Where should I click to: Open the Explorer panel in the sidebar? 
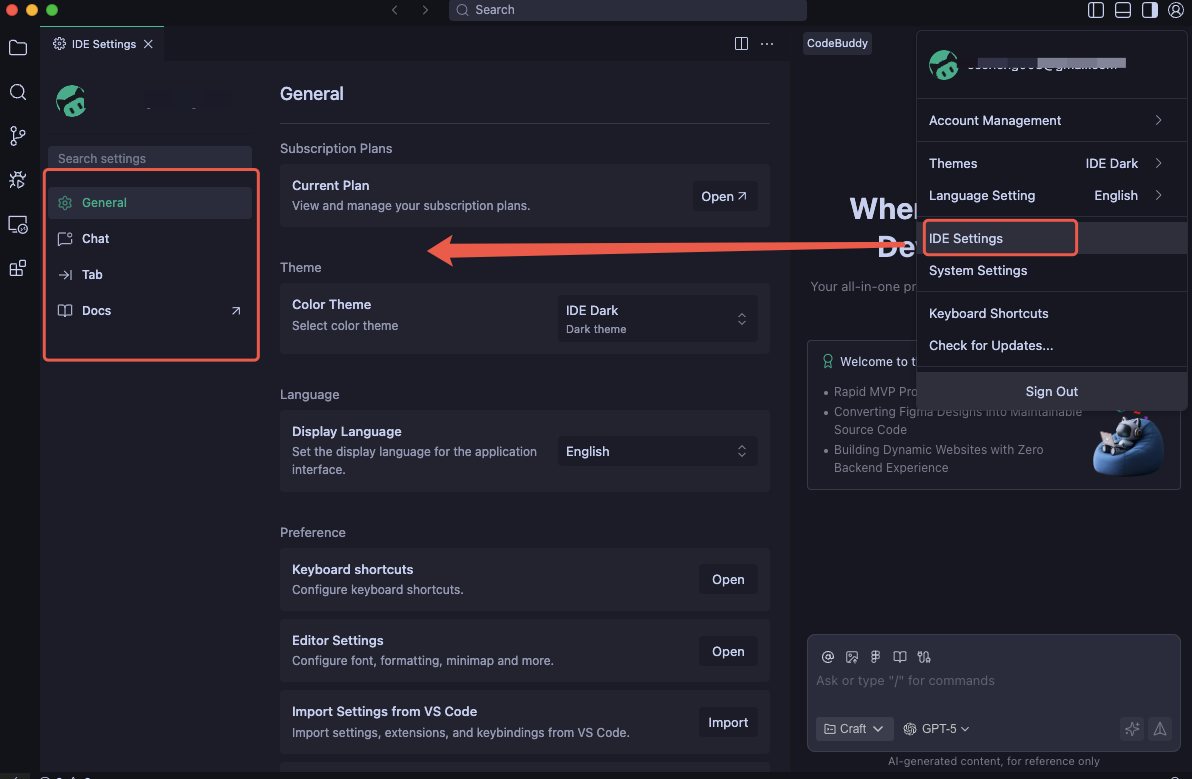pos(17,47)
